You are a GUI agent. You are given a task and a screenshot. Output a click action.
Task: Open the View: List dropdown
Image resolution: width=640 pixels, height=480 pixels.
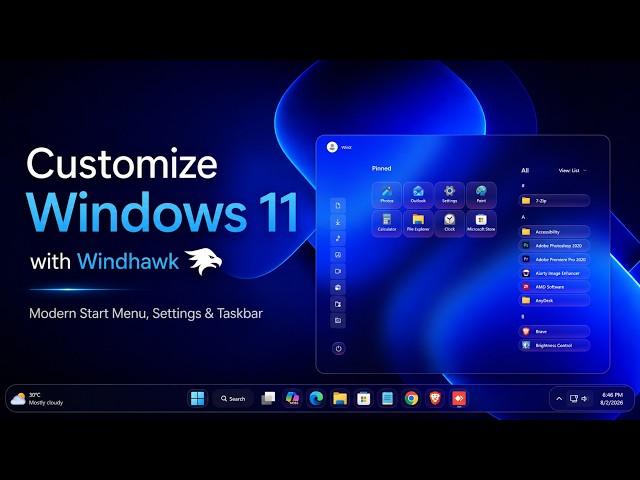tap(572, 171)
